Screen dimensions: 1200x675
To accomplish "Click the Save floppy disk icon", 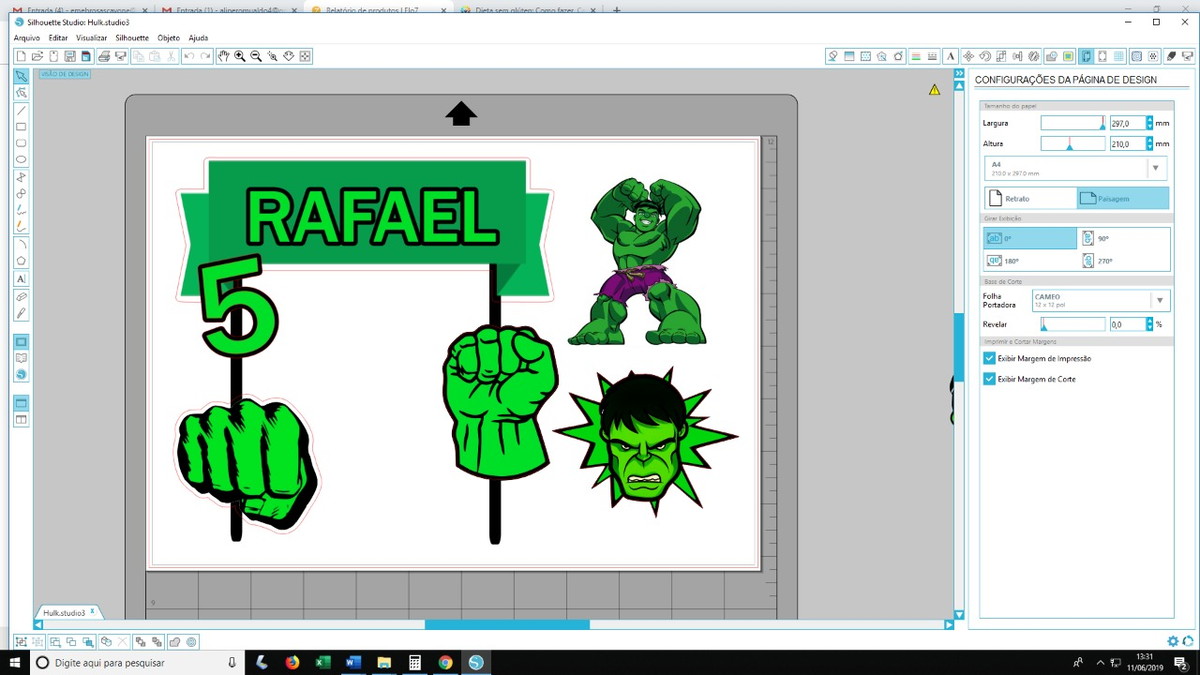I will coord(70,56).
